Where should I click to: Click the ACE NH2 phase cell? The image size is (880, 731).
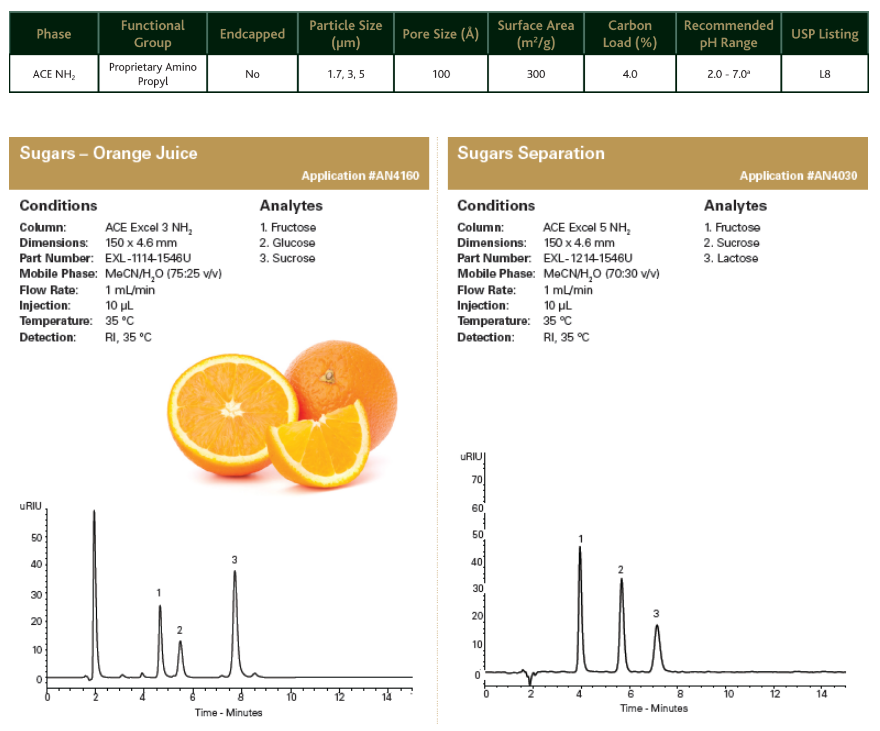[54, 74]
